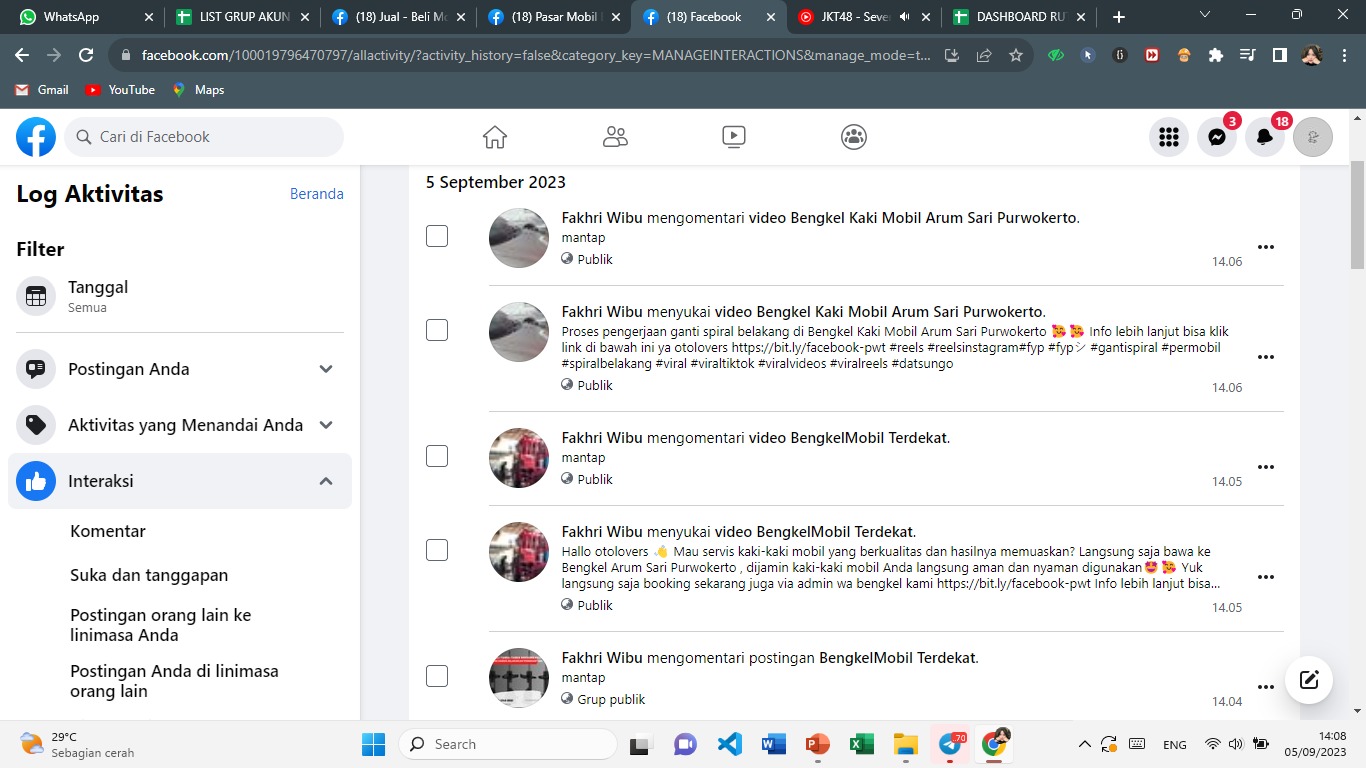Viewport: 1366px width, 768px height.
Task: Expand the Postingan Anda section chevron
Action: 326,369
